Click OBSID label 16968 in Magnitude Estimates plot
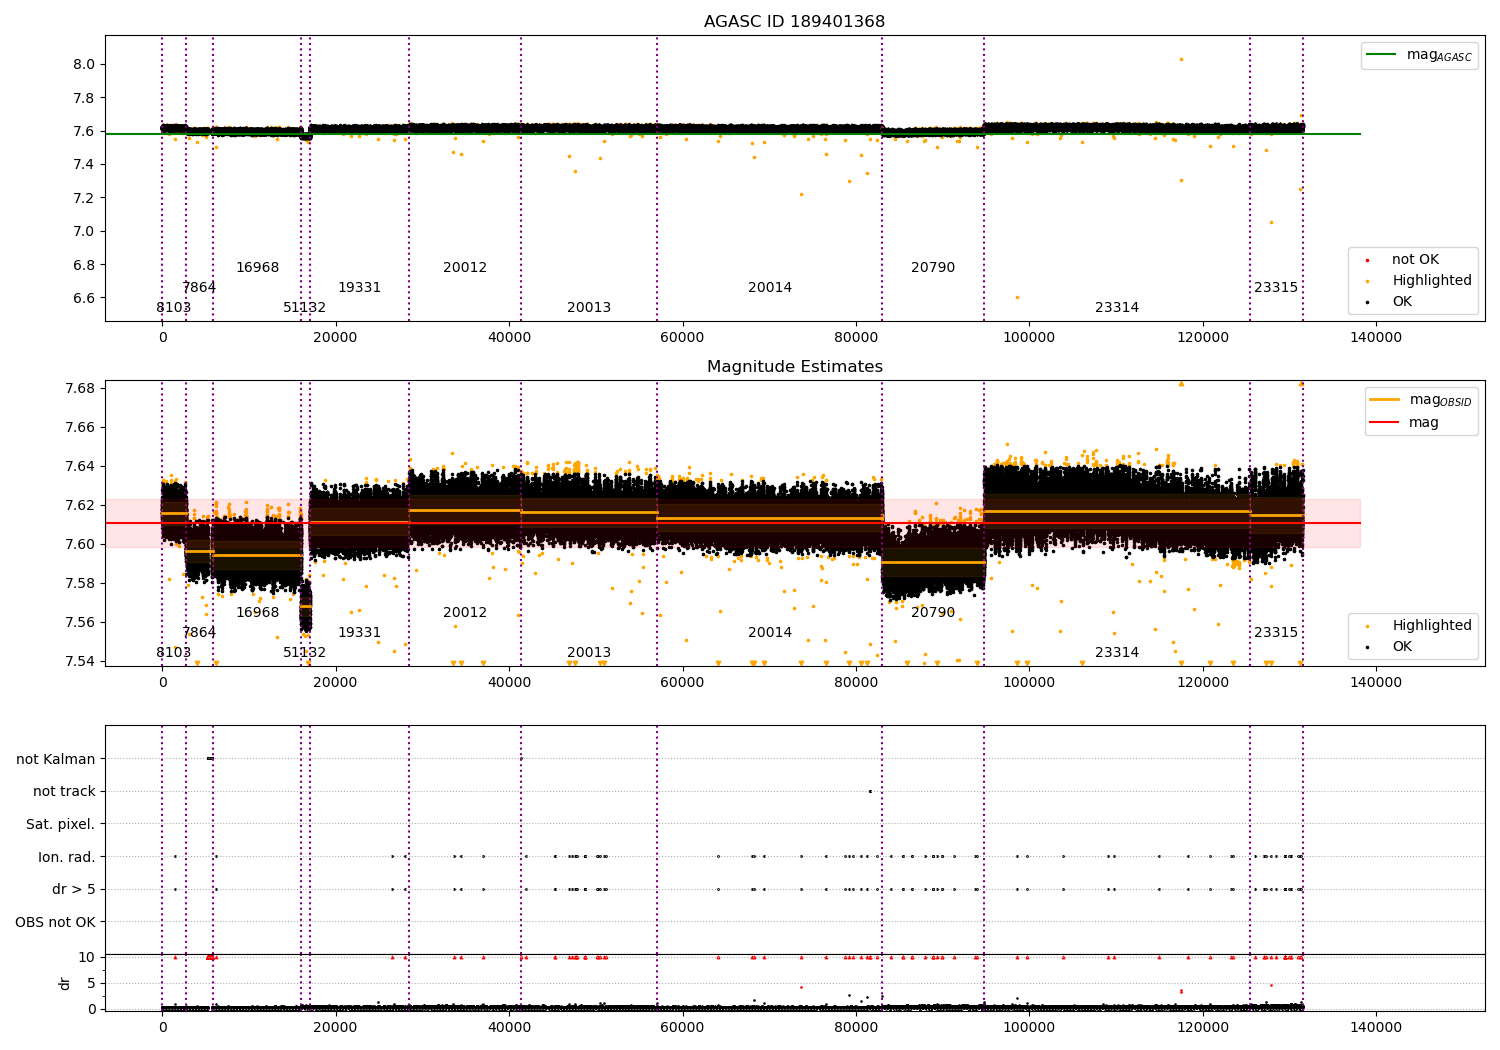The width and height of the screenshot is (1500, 1050). [258, 613]
